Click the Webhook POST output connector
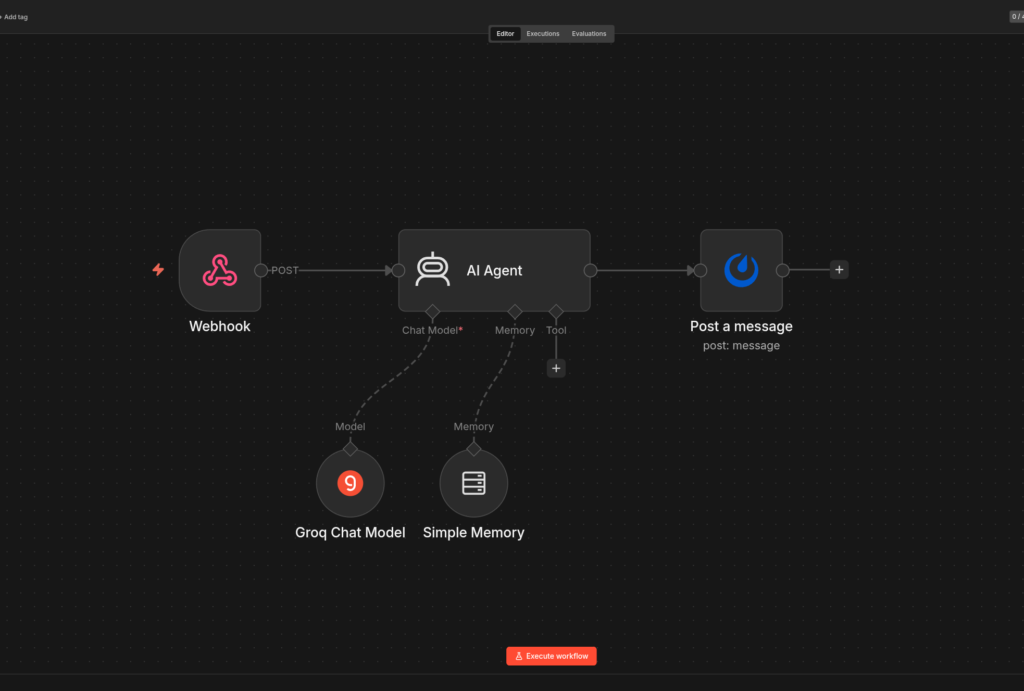Viewport: 1024px width, 691px height. click(x=261, y=270)
